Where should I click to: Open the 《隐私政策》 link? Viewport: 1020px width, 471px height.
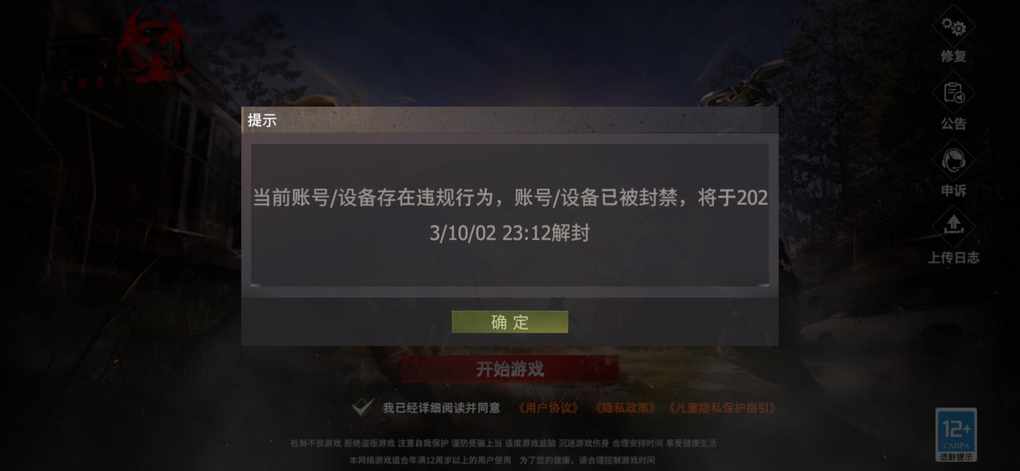pos(624,408)
